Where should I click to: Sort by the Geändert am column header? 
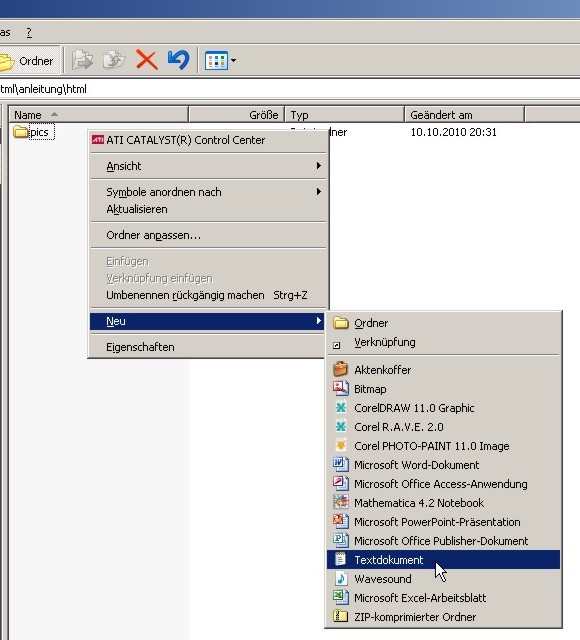point(464,115)
